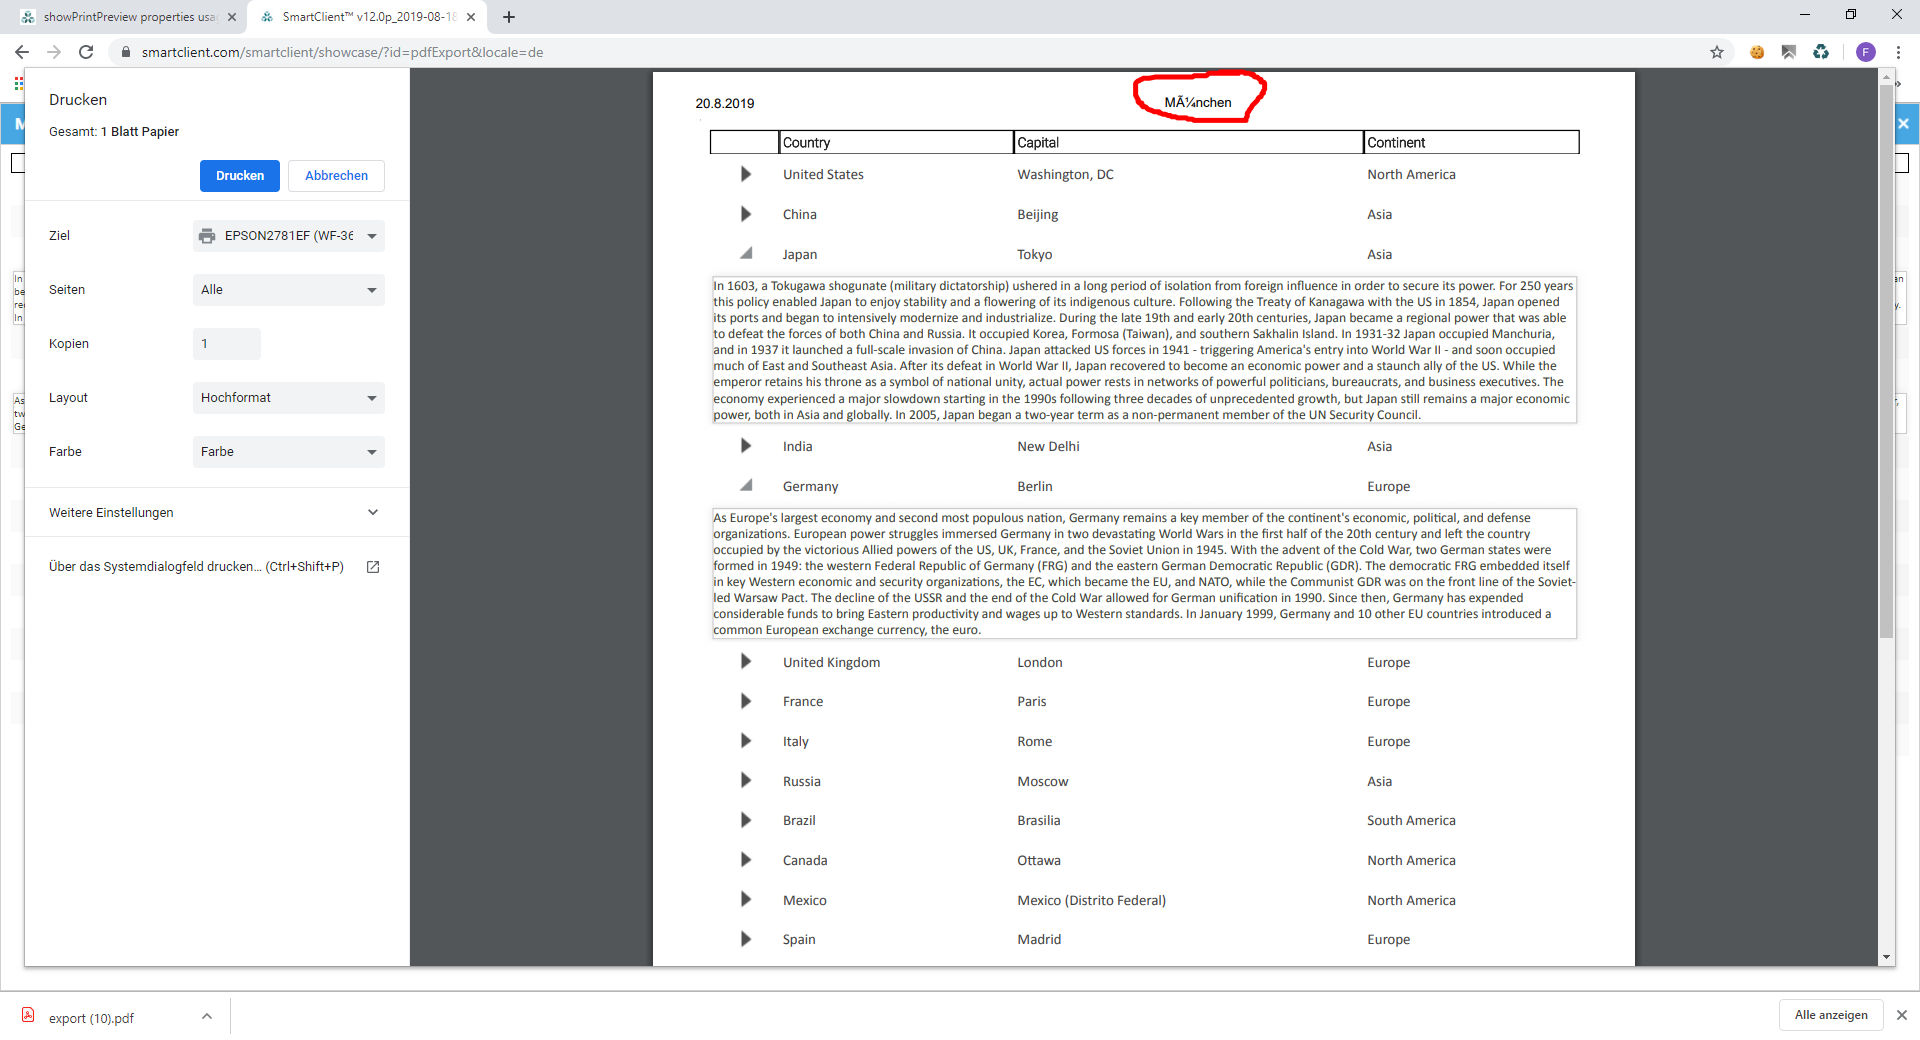Click the Mexico (Distrito Federal) cell
Viewport: 1920px width, 1040px height.
point(1092,900)
